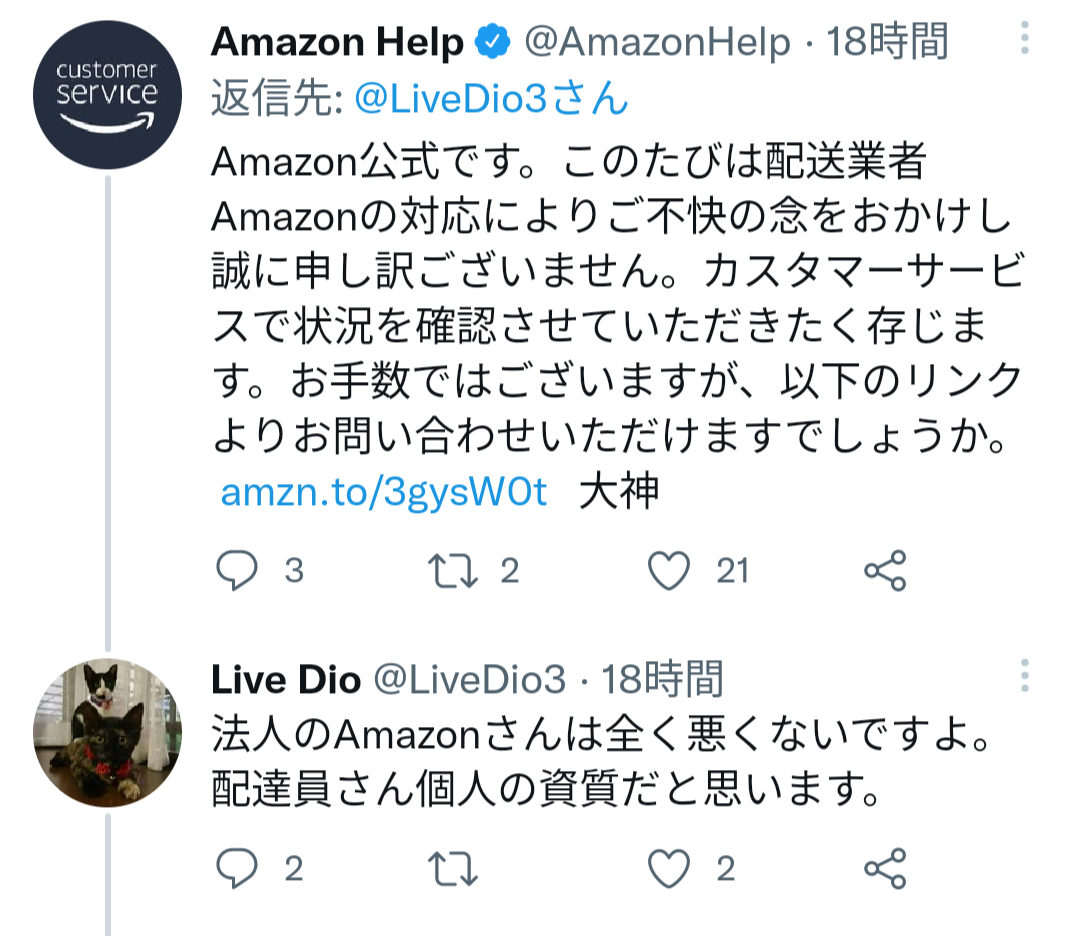1080x936 pixels.
Task: Click the Live Dio display name
Action: tap(285, 680)
